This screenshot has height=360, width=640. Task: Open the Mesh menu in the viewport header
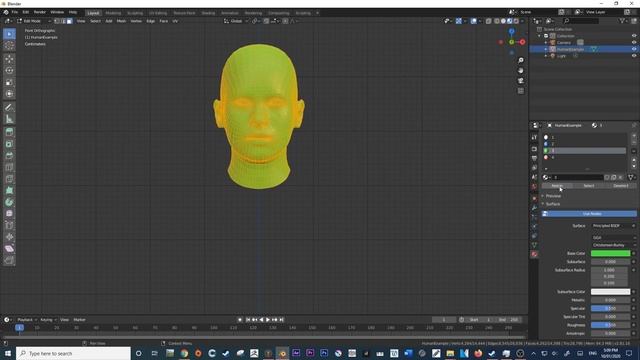pyautogui.click(x=121, y=21)
